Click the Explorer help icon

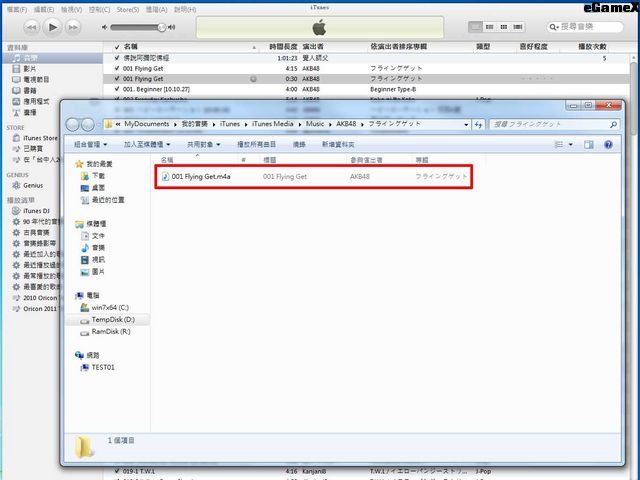coord(608,144)
